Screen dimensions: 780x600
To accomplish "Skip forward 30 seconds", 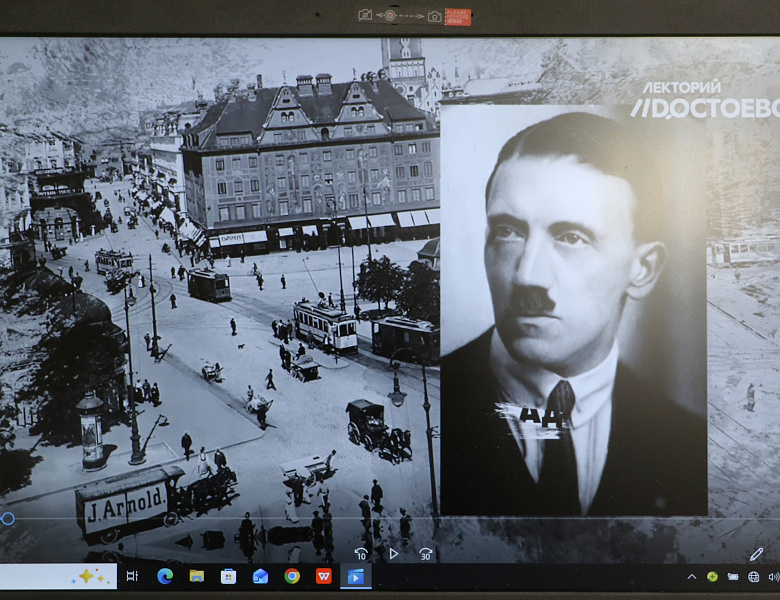I will (425, 554).
